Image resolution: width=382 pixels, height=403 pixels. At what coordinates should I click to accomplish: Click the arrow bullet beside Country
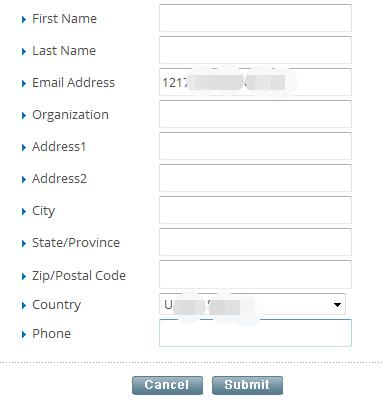[x=24, y=305]
